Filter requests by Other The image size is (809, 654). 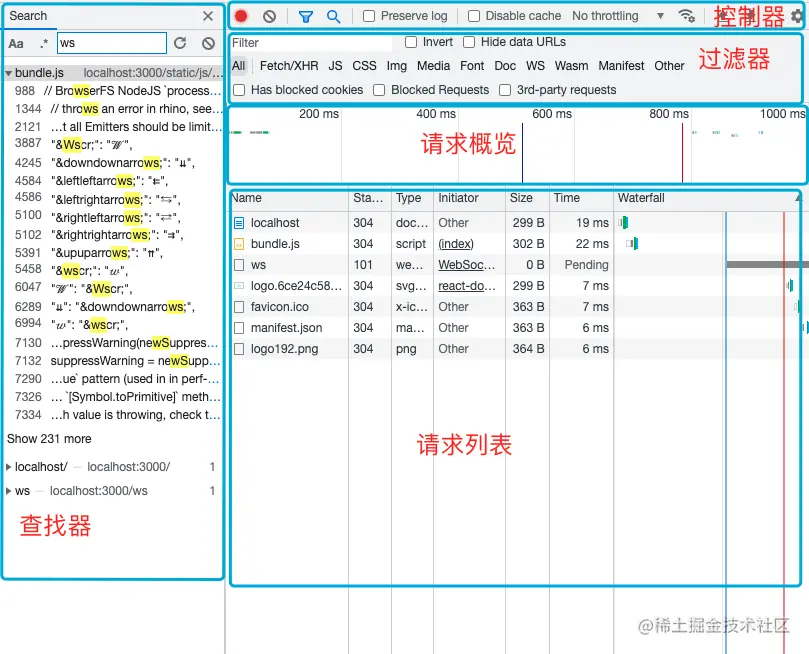[x=669, y=66]
